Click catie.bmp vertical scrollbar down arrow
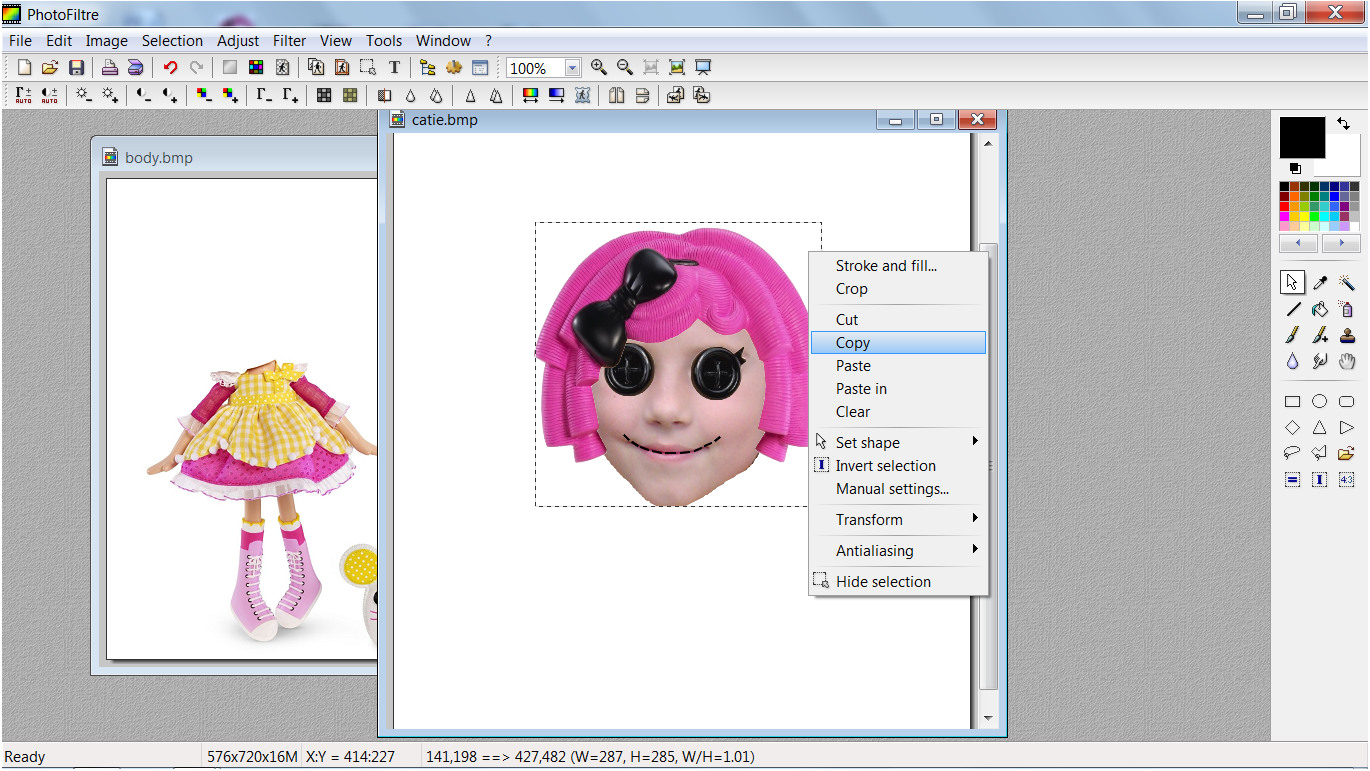Image resolution: width=1370 pixels, height=771 pixels. (x=988, y=718)
